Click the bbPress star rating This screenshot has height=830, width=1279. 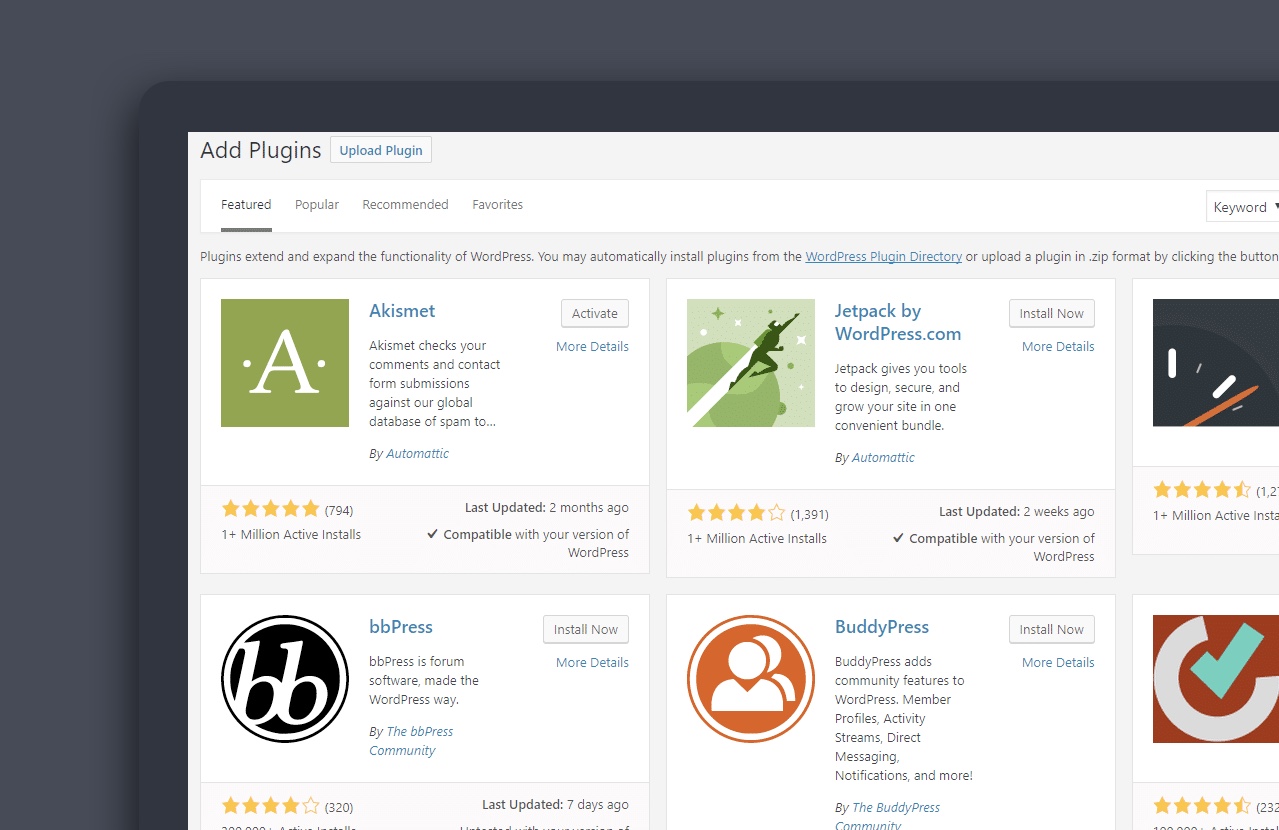coord(270,806)
